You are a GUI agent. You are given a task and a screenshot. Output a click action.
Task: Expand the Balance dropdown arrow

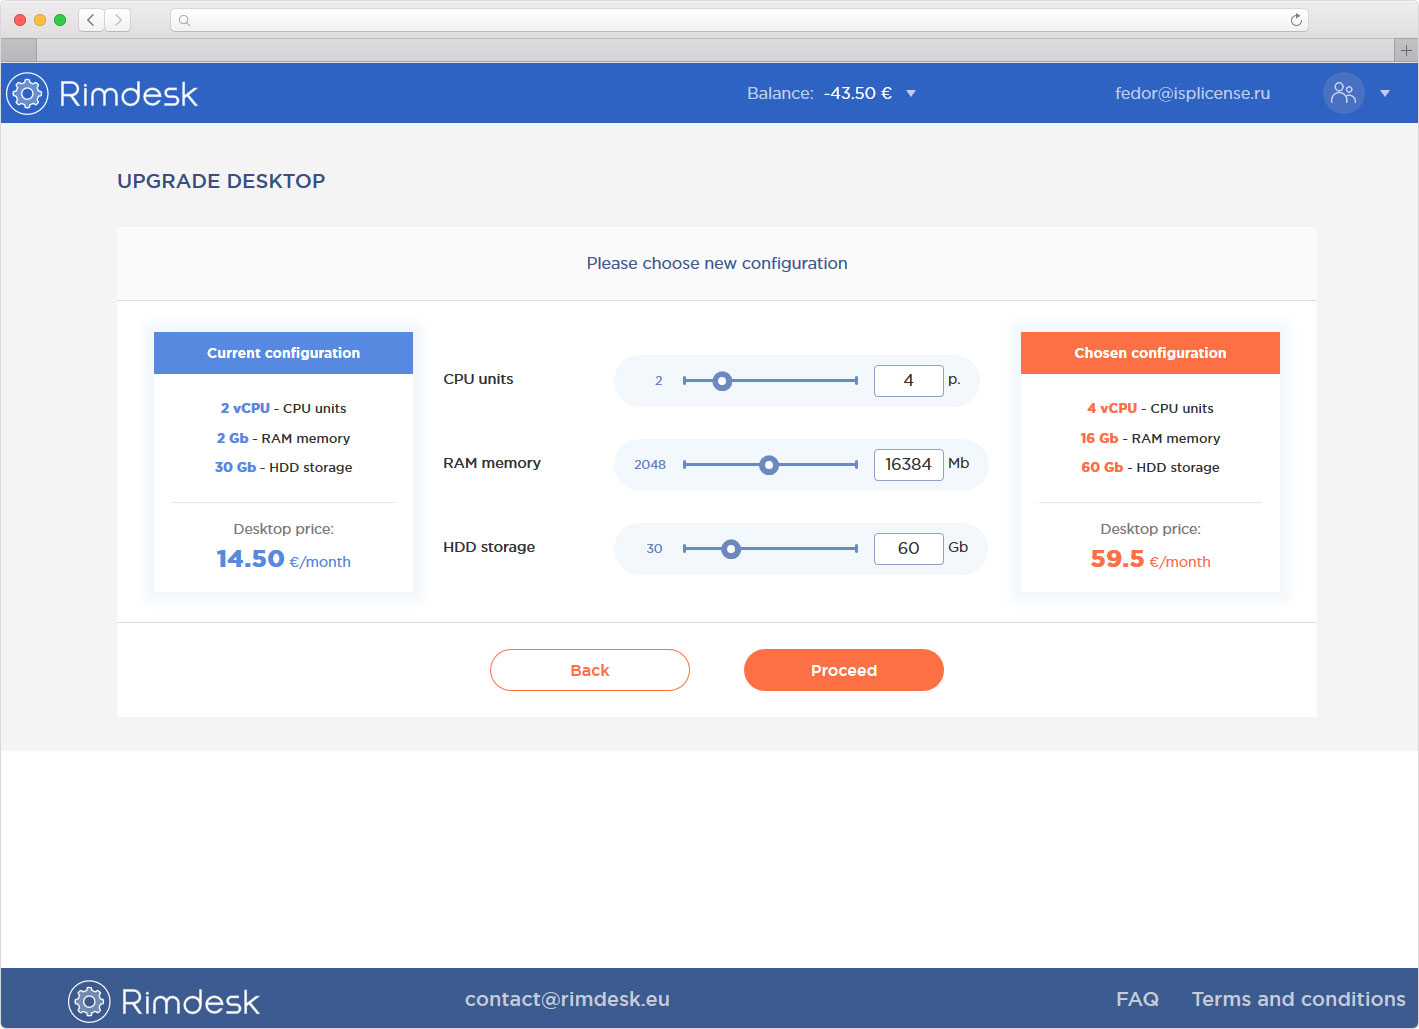(x=911, y=94)
